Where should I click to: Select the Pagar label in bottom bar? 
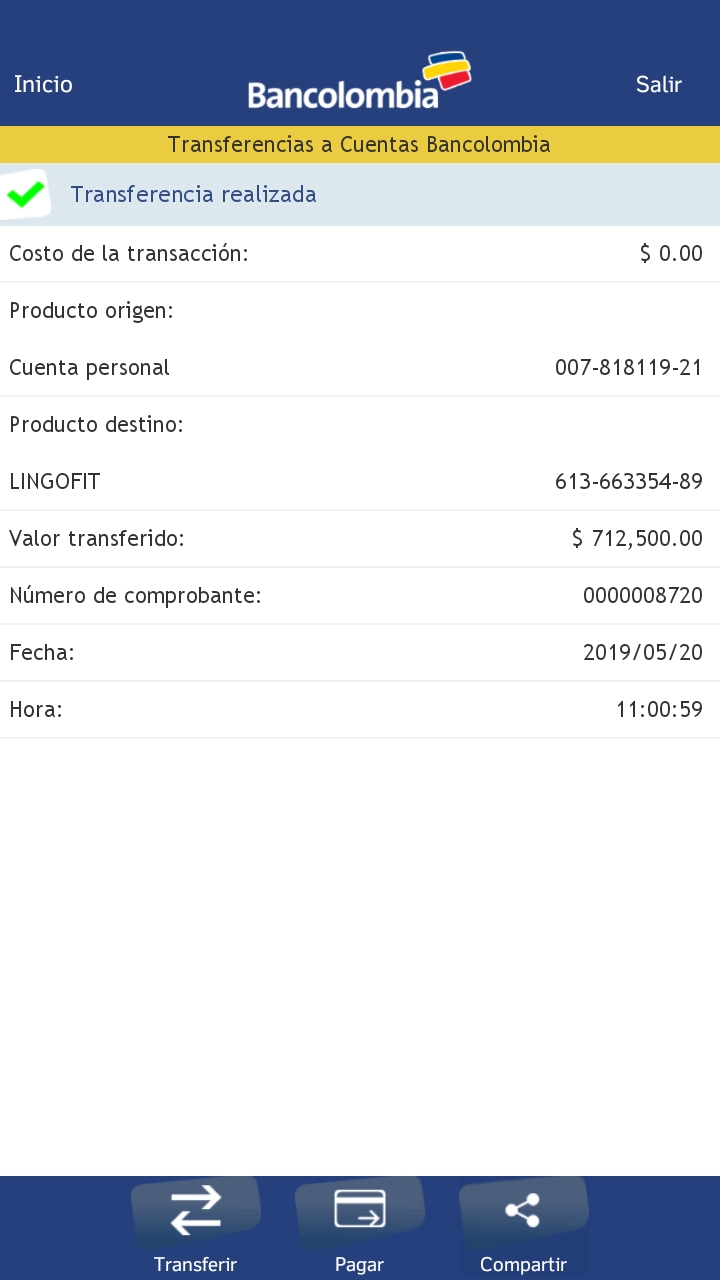click(x=360, y=1265)
